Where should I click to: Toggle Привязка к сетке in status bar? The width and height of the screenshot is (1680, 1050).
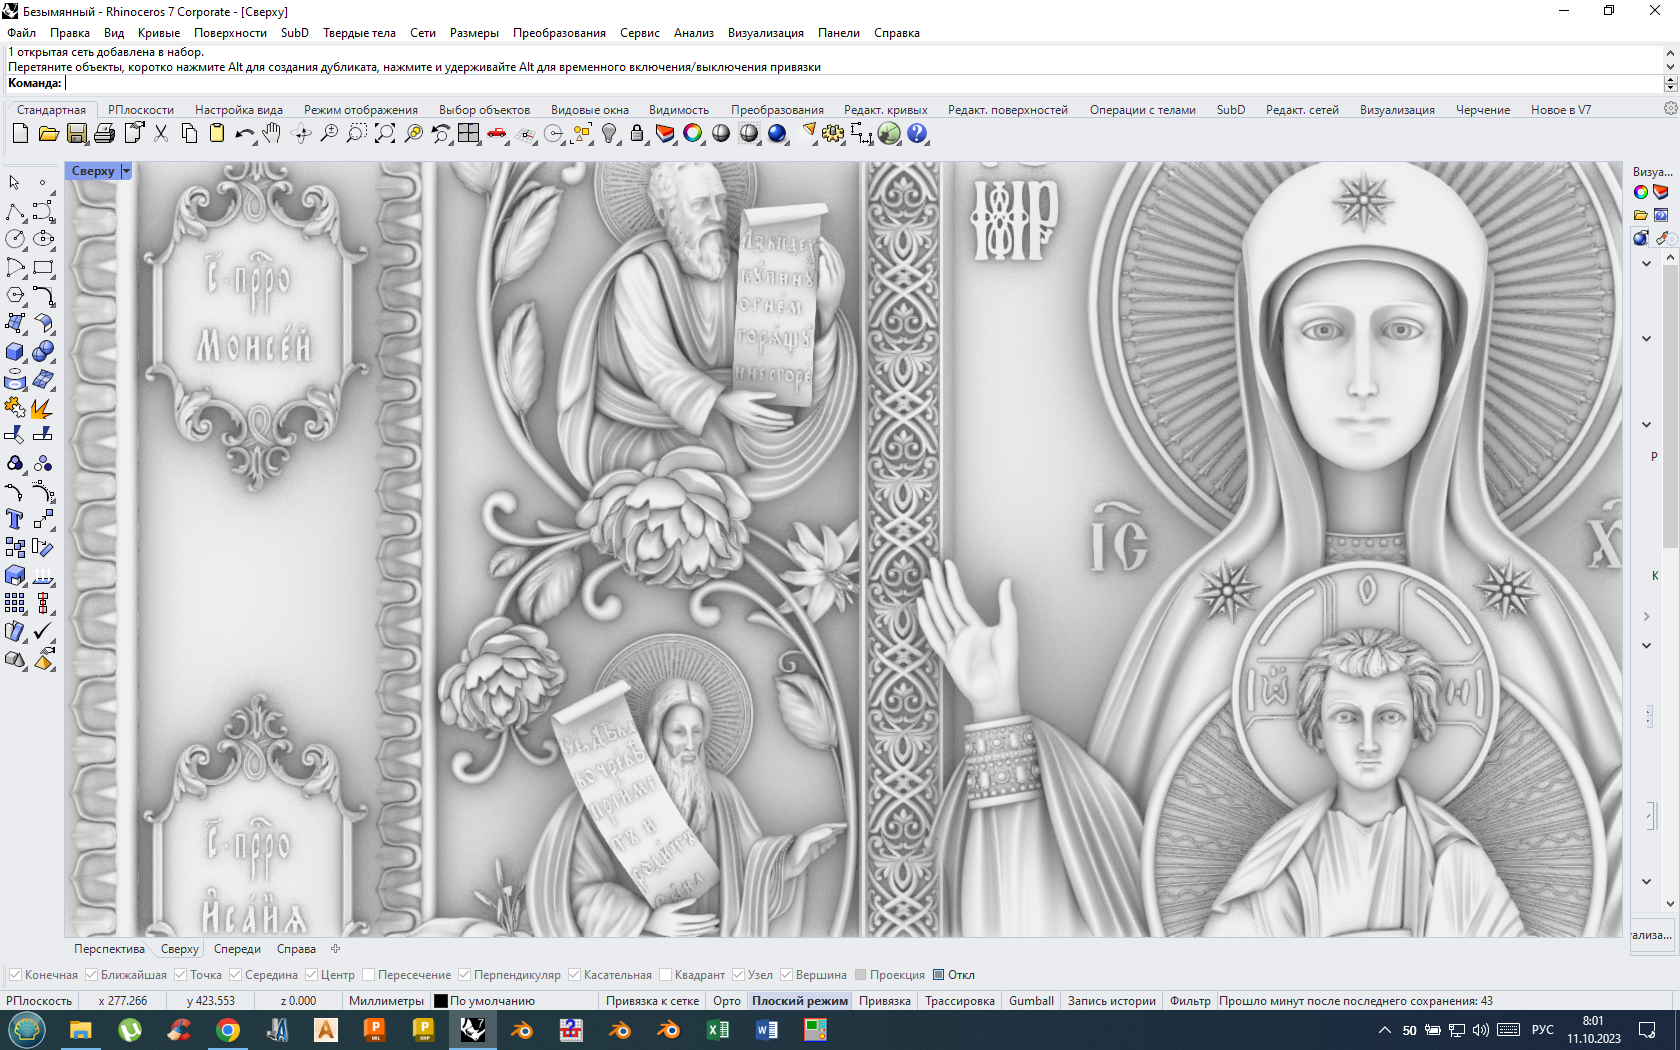(652, 1001)
